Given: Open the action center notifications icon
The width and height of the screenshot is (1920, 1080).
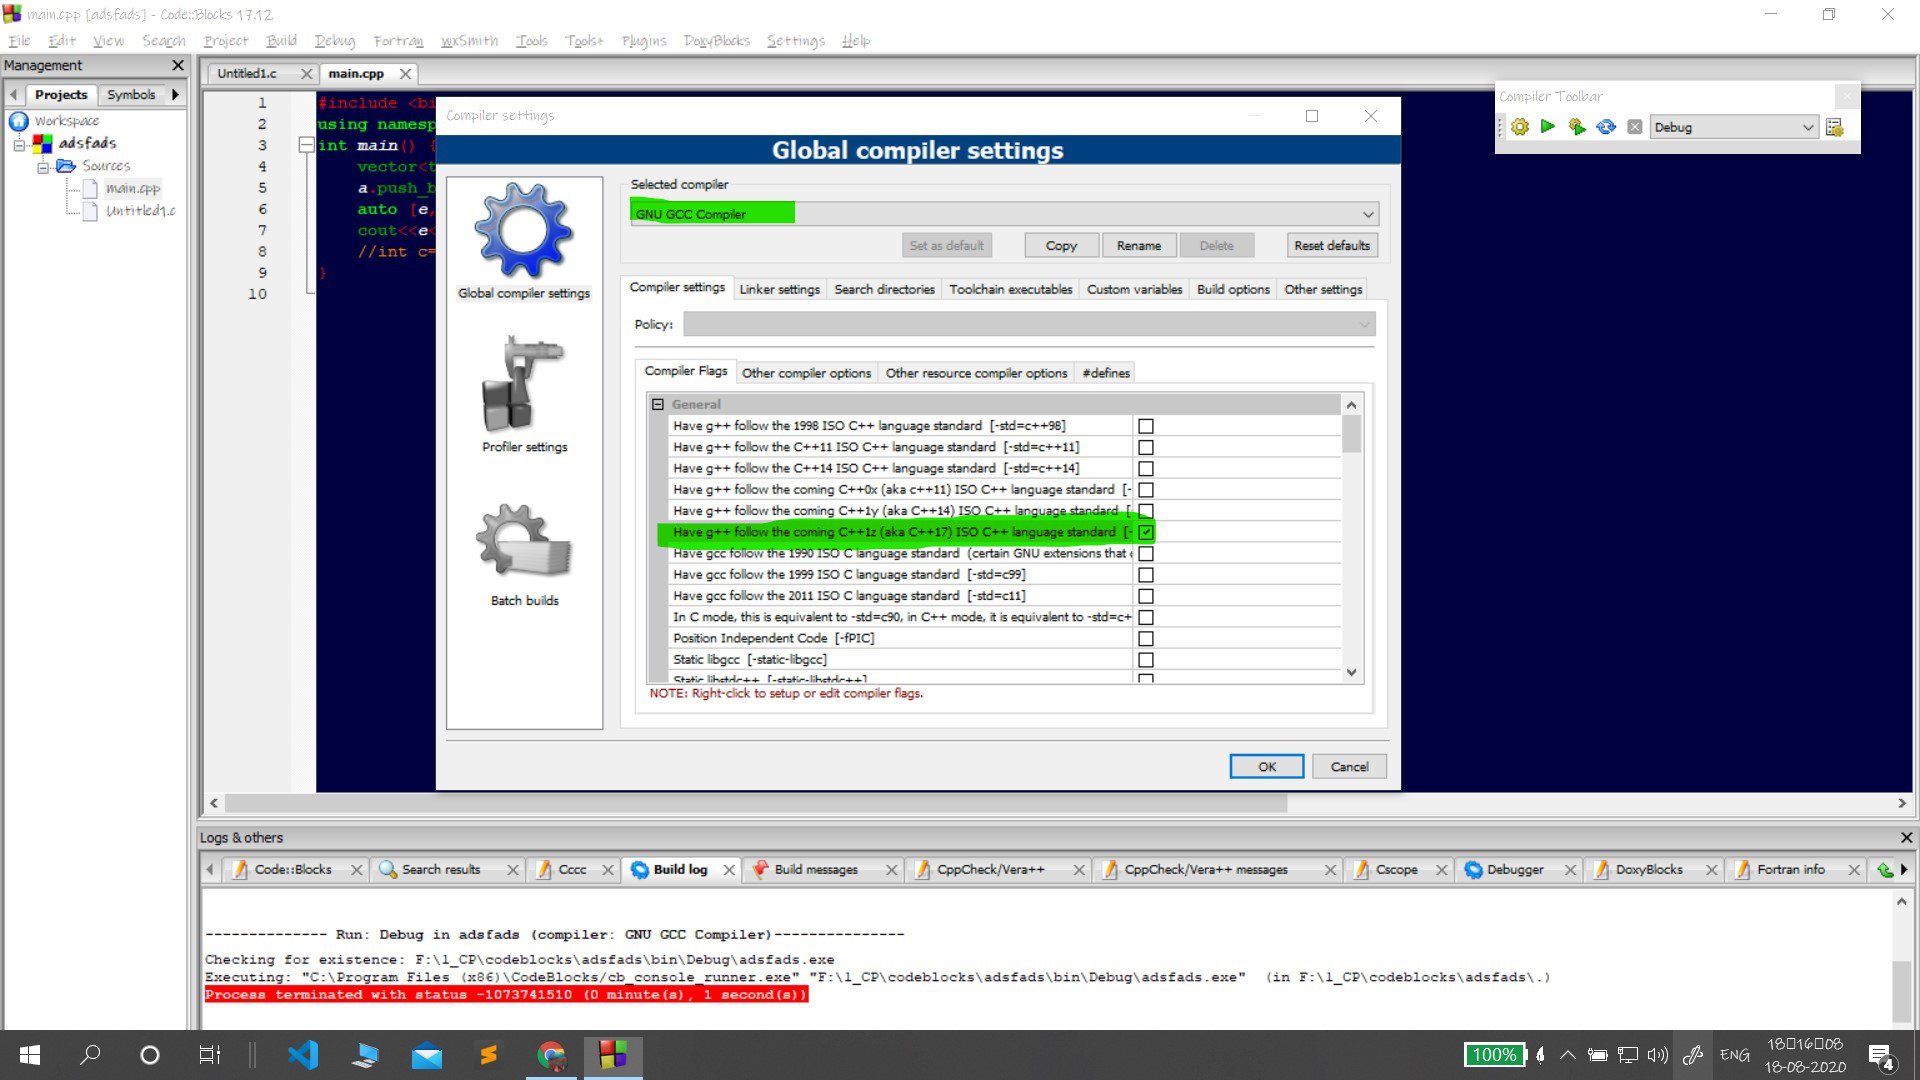Looking at the screenshot, I should click(x=1881, y=1055).
